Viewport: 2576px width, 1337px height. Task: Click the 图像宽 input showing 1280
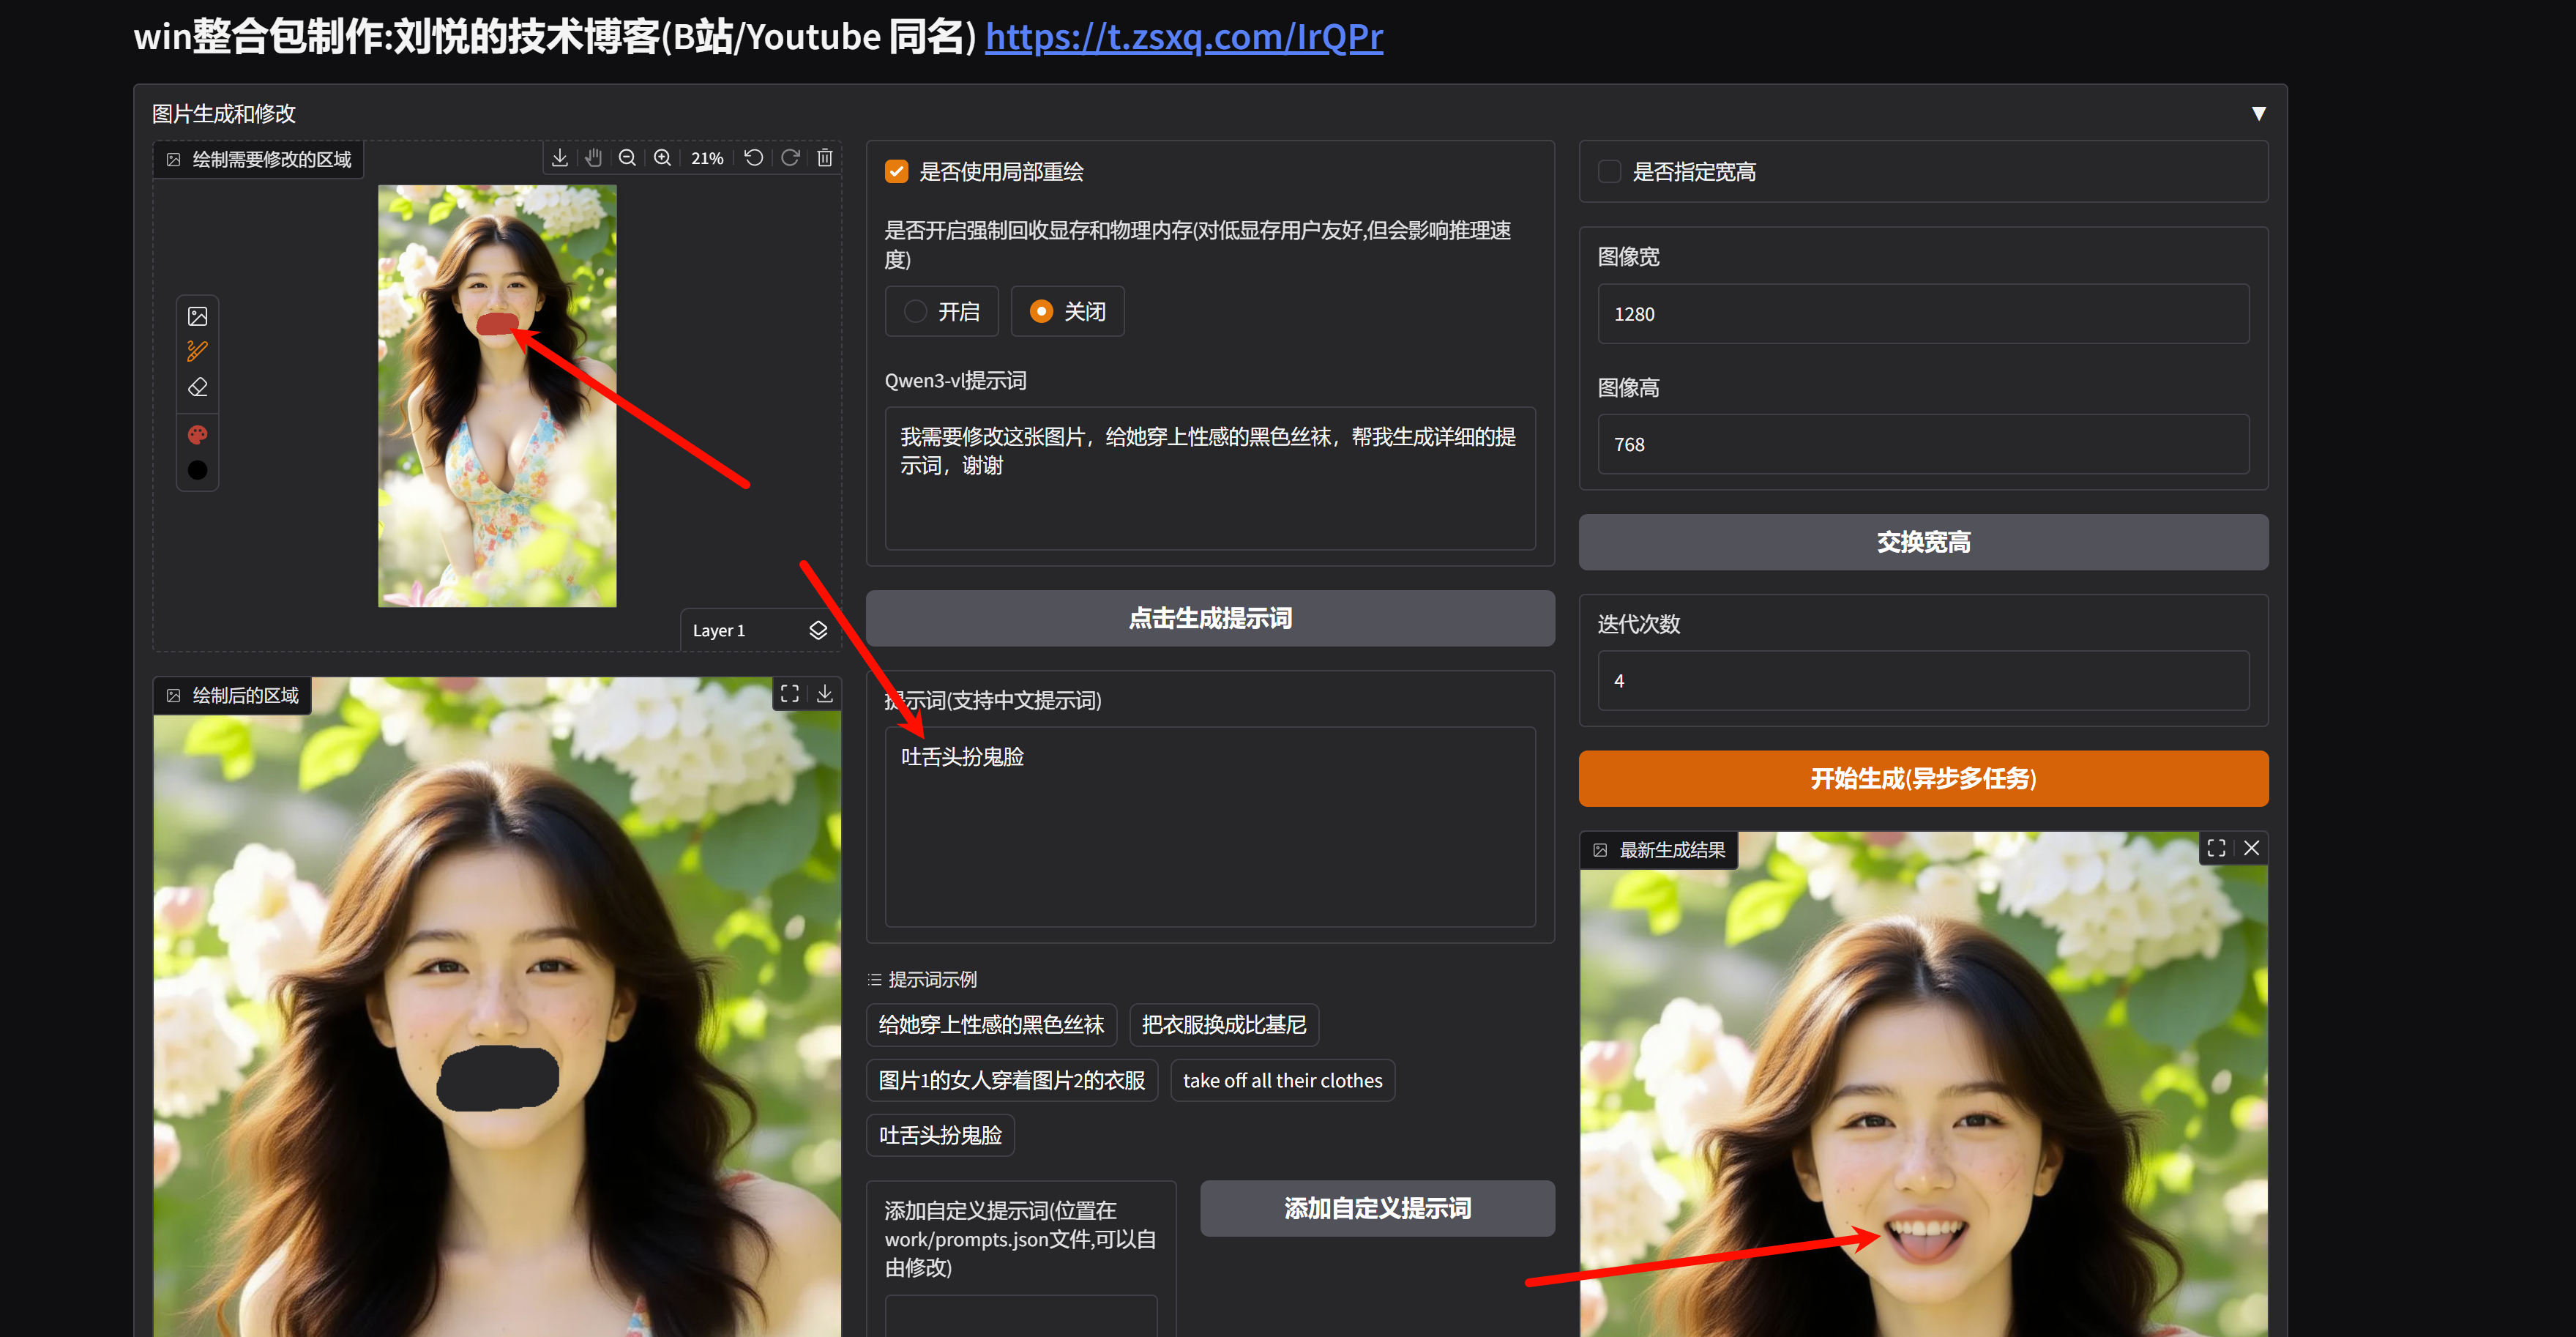[1923, 314]
